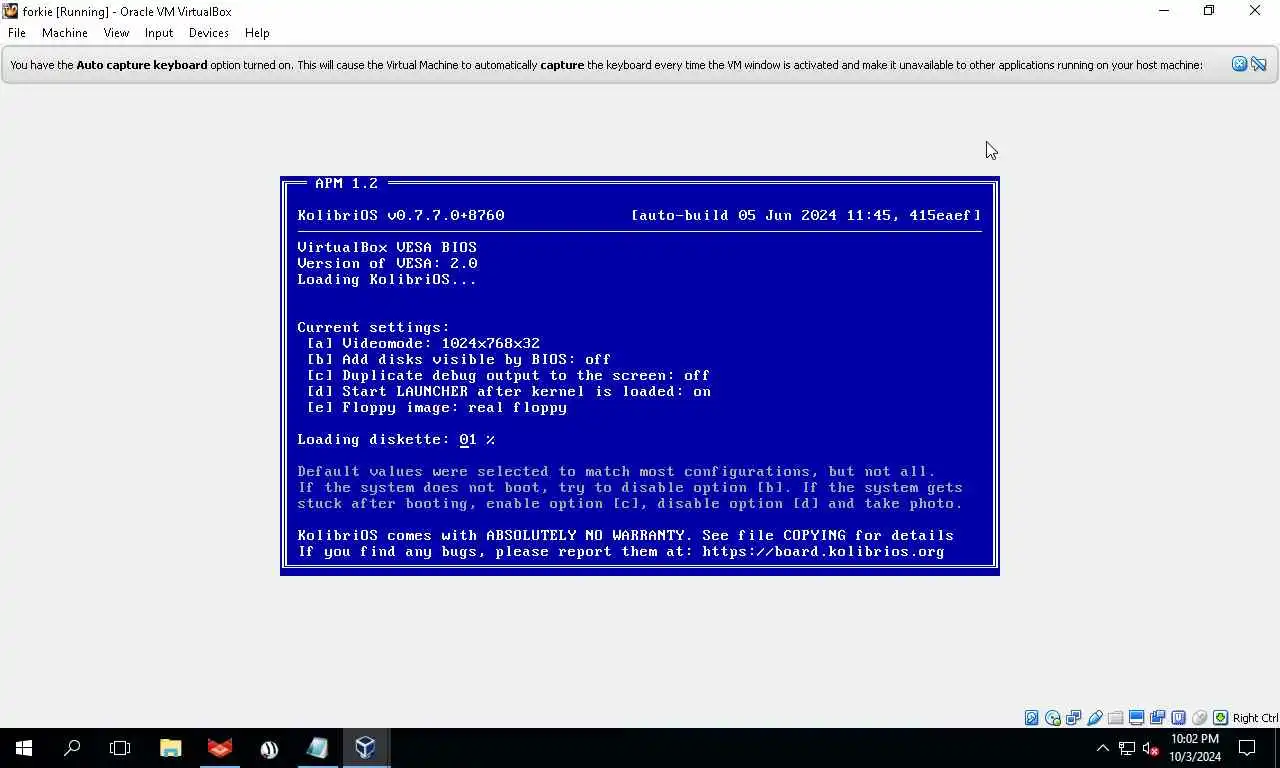Image resolution: width=1280 pixels, height=768 pixels.
Task: Click Duplicate debug output setting line
Action: pos(508,375)
